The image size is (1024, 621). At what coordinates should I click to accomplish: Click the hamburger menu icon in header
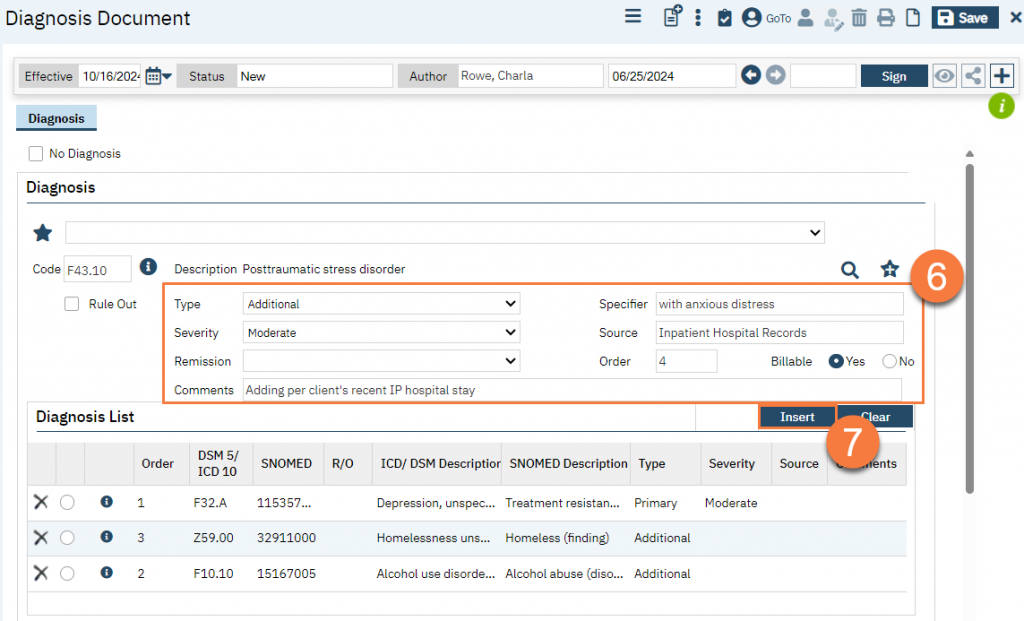(x=632, y=17)
